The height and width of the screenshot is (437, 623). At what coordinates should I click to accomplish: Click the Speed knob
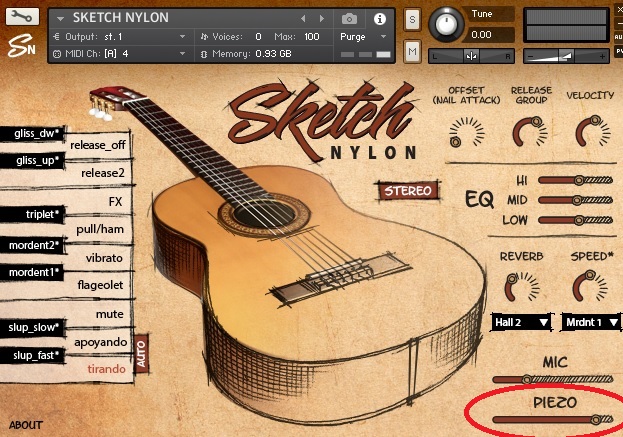click(x=590, y=285)
